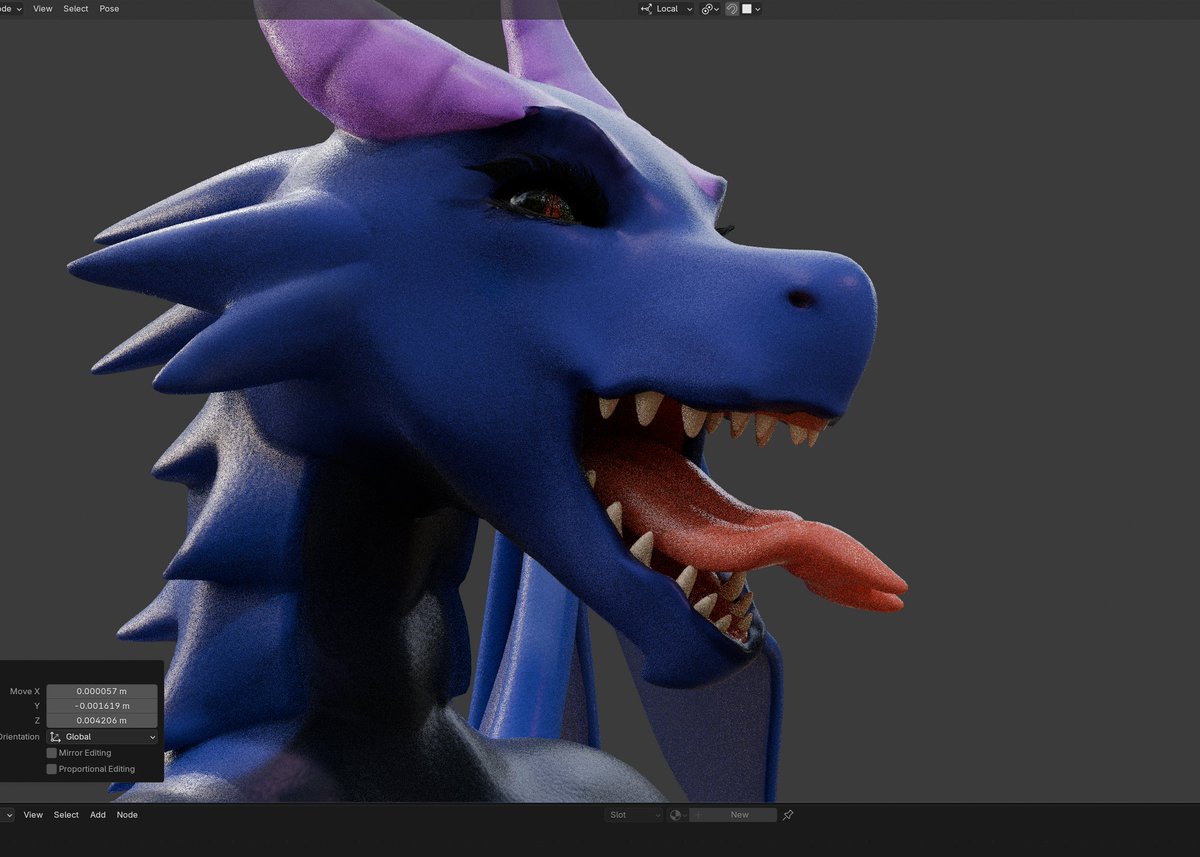1200x857 pixels.
Task: Open the View menu in viewport header
Action: click(x=43, y=8)
